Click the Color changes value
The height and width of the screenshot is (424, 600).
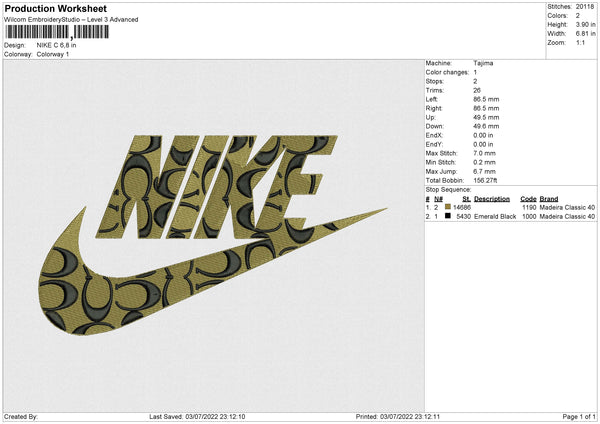[475, 72]
